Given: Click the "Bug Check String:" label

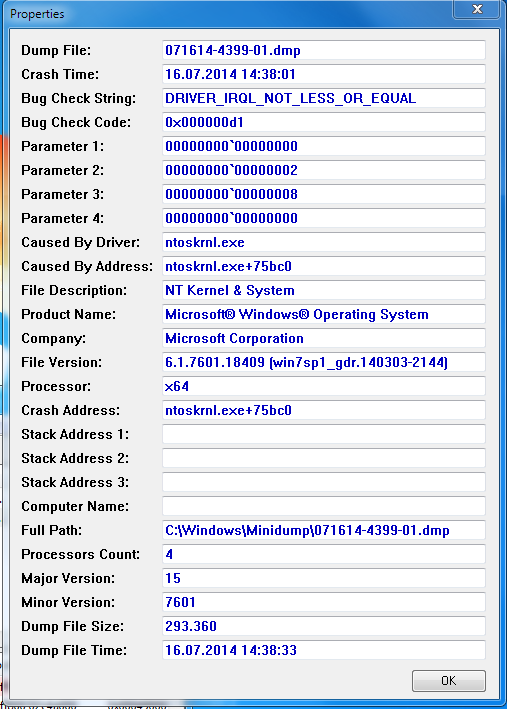Looking at the screenshot, I should click(78, 99).
